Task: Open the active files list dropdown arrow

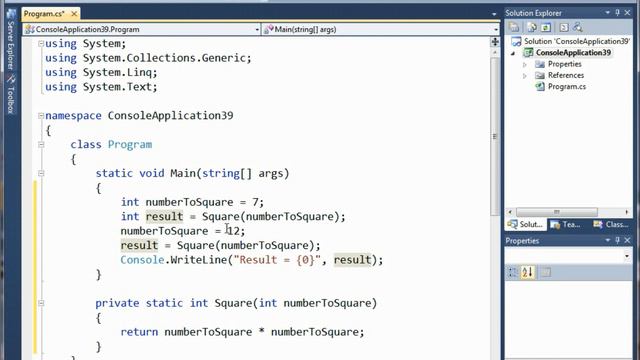Action: coord(494,14)
